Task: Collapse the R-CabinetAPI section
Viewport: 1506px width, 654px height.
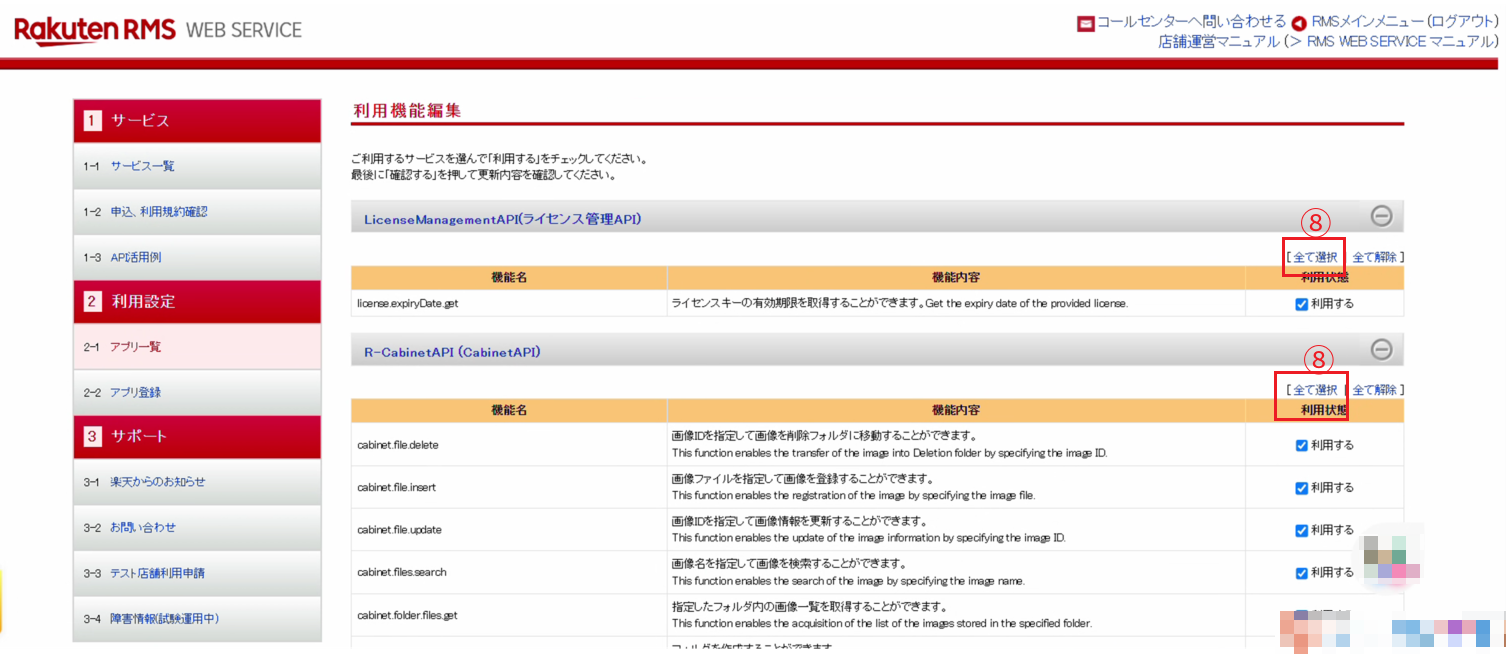Action: [x=1381, y=349]
